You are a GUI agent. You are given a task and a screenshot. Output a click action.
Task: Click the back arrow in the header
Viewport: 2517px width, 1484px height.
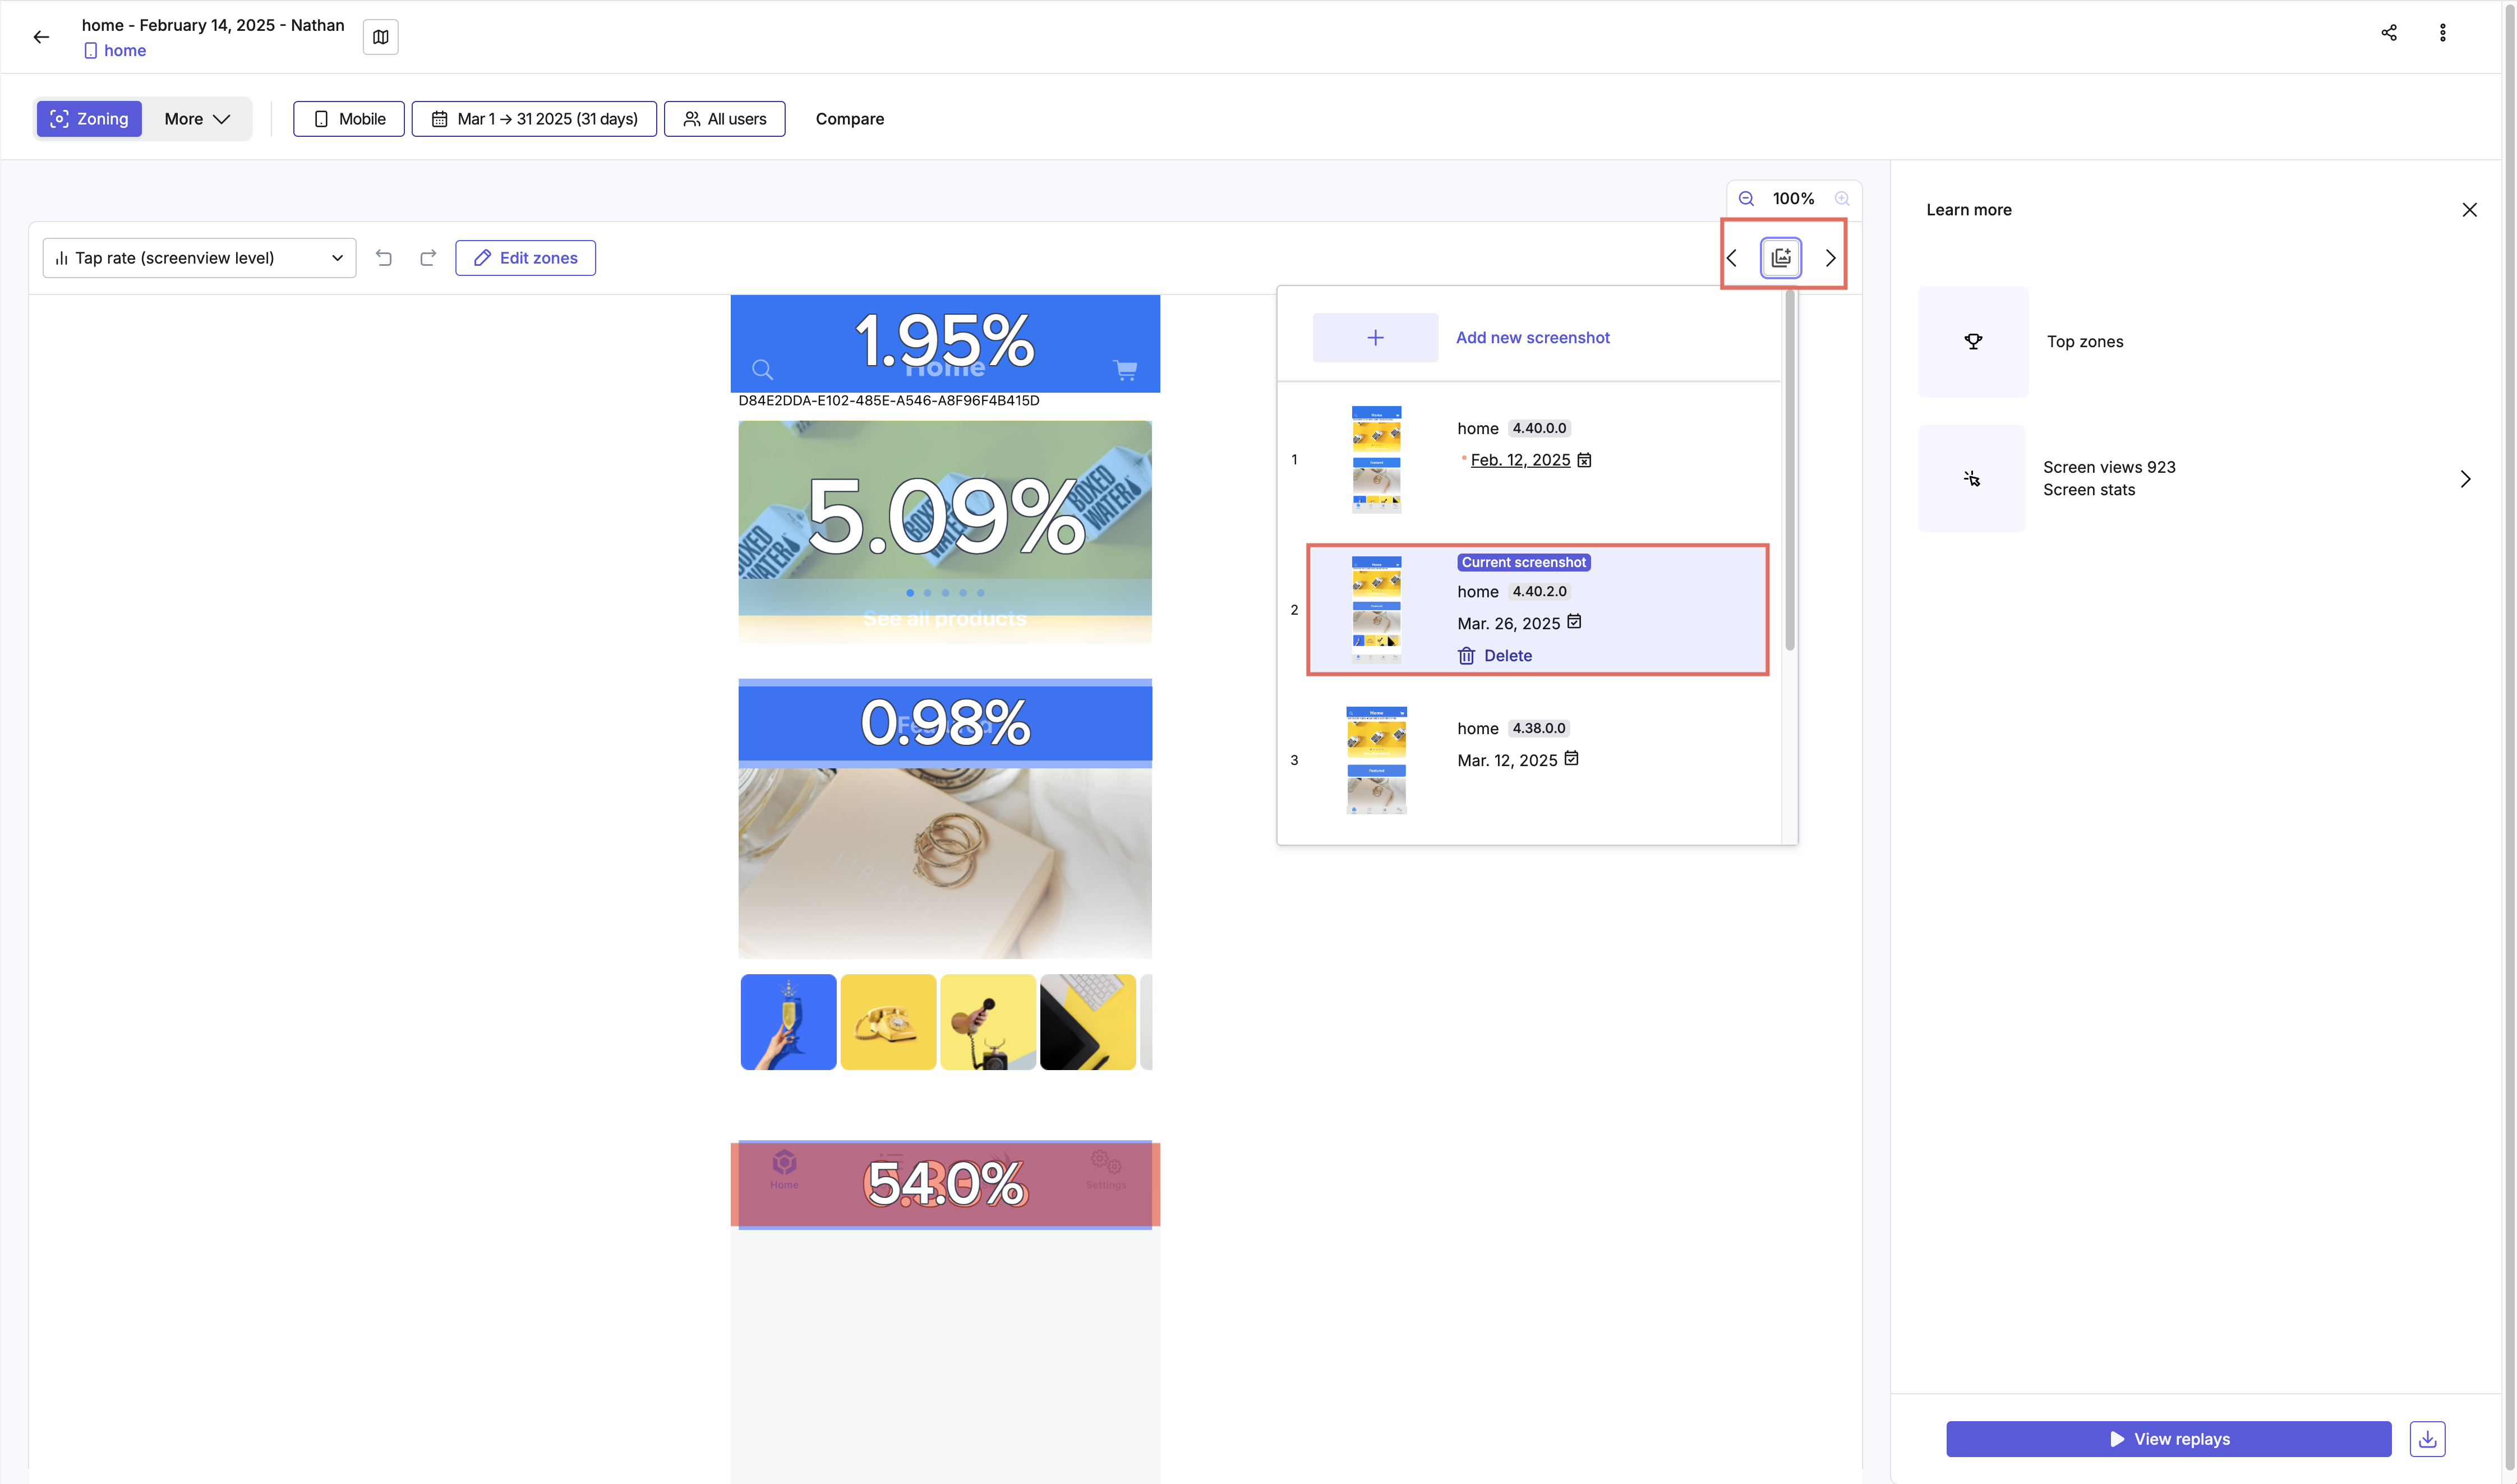pyautogui.click(x=41, y=37)
